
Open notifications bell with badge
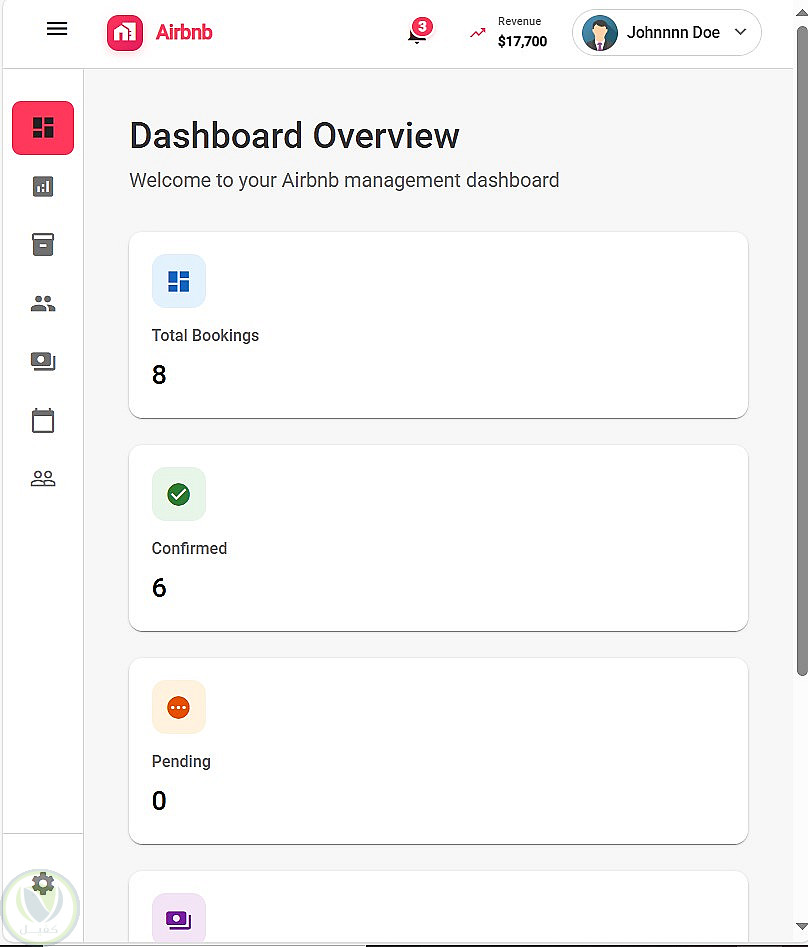tap(417, 35)
